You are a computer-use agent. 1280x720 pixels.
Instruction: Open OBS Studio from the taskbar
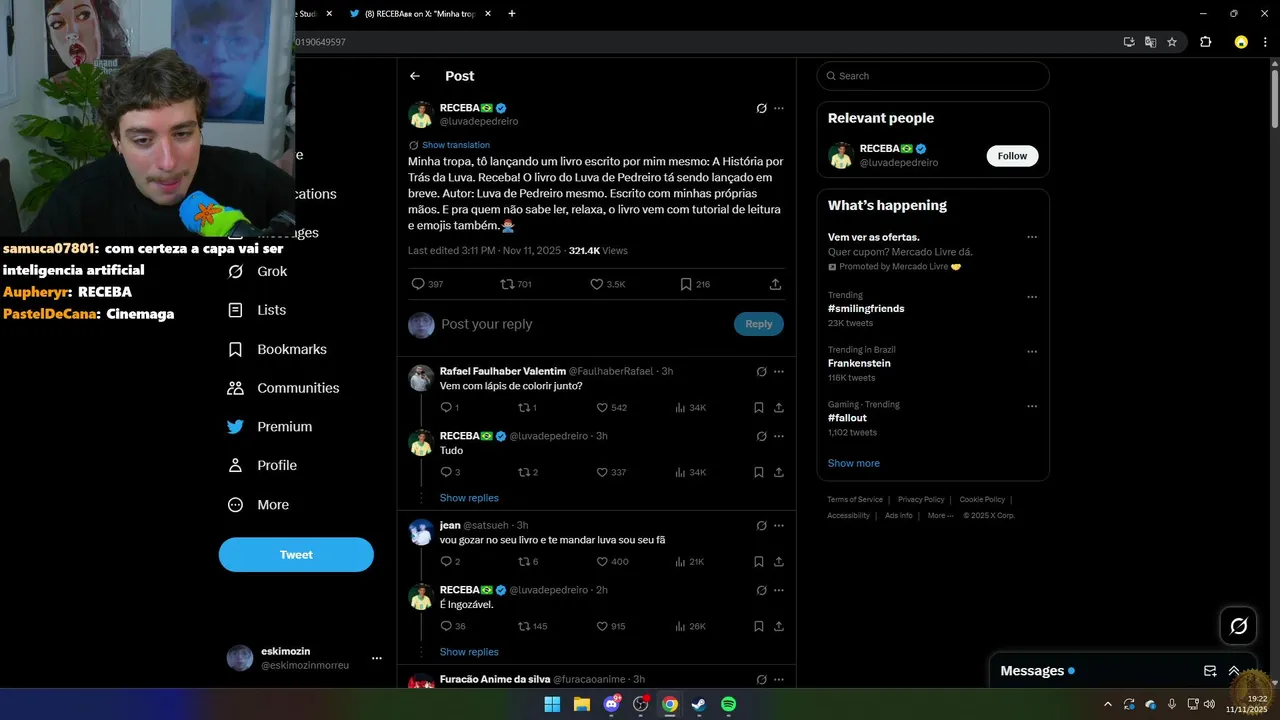(641, 704)
